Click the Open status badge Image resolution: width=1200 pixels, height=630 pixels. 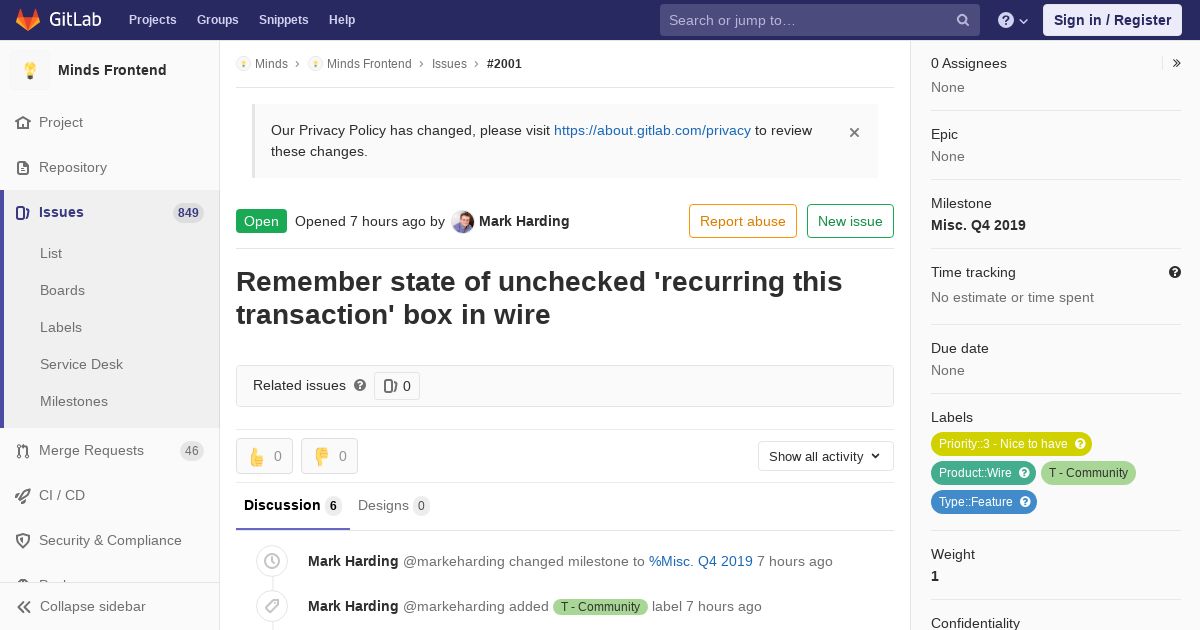pos(261,222)
